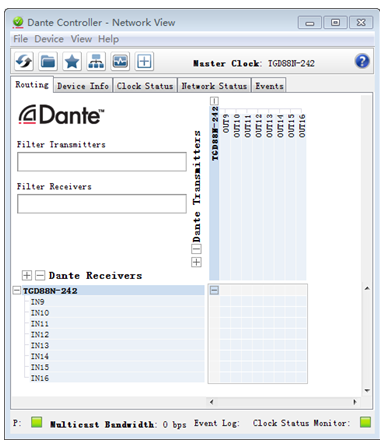Viewport: 380px width, 443px height.
Task: Collapse all Dante Receivers with the minus box
Action: (40, 275)
